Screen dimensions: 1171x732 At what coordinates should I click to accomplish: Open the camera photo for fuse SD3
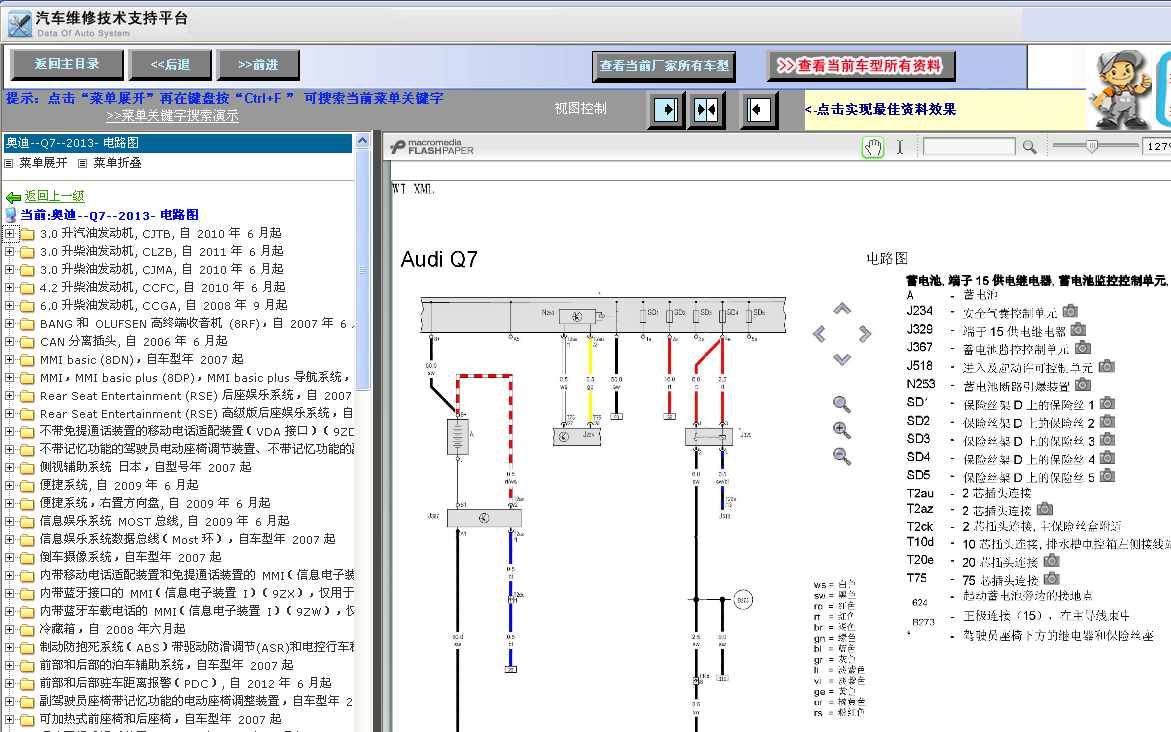[x=1107, y=439]
